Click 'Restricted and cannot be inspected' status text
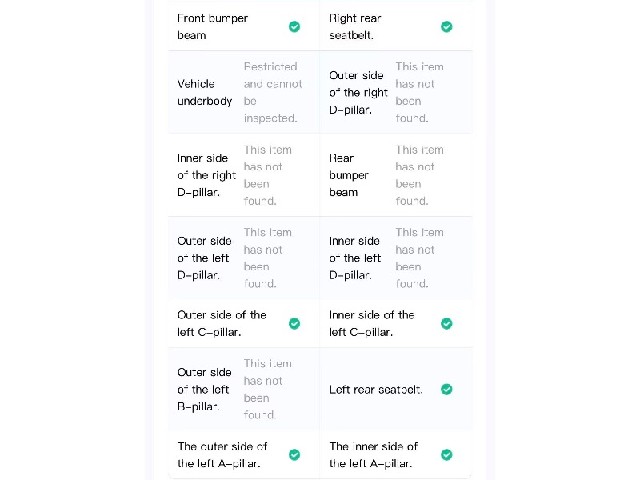The height and width of the screenshot is (480, 640). [273, 92]
